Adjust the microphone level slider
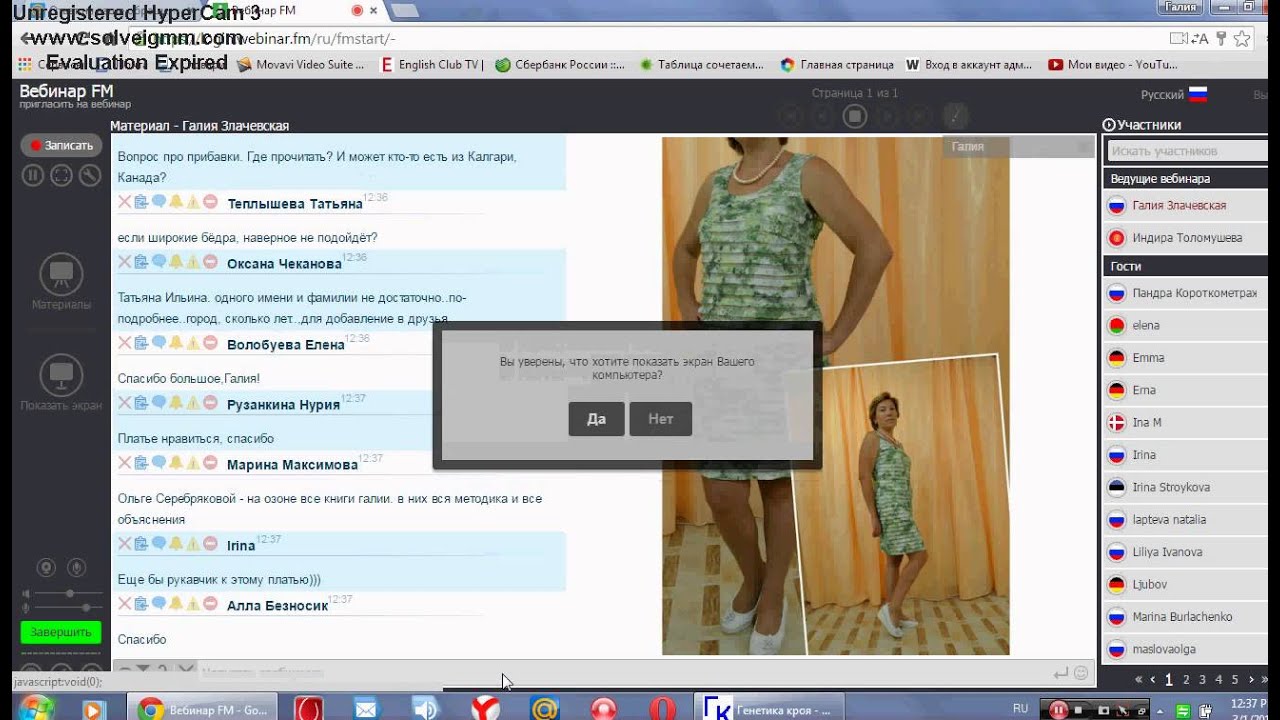This screenshot has width=1280, height=720. click(69, 607)
